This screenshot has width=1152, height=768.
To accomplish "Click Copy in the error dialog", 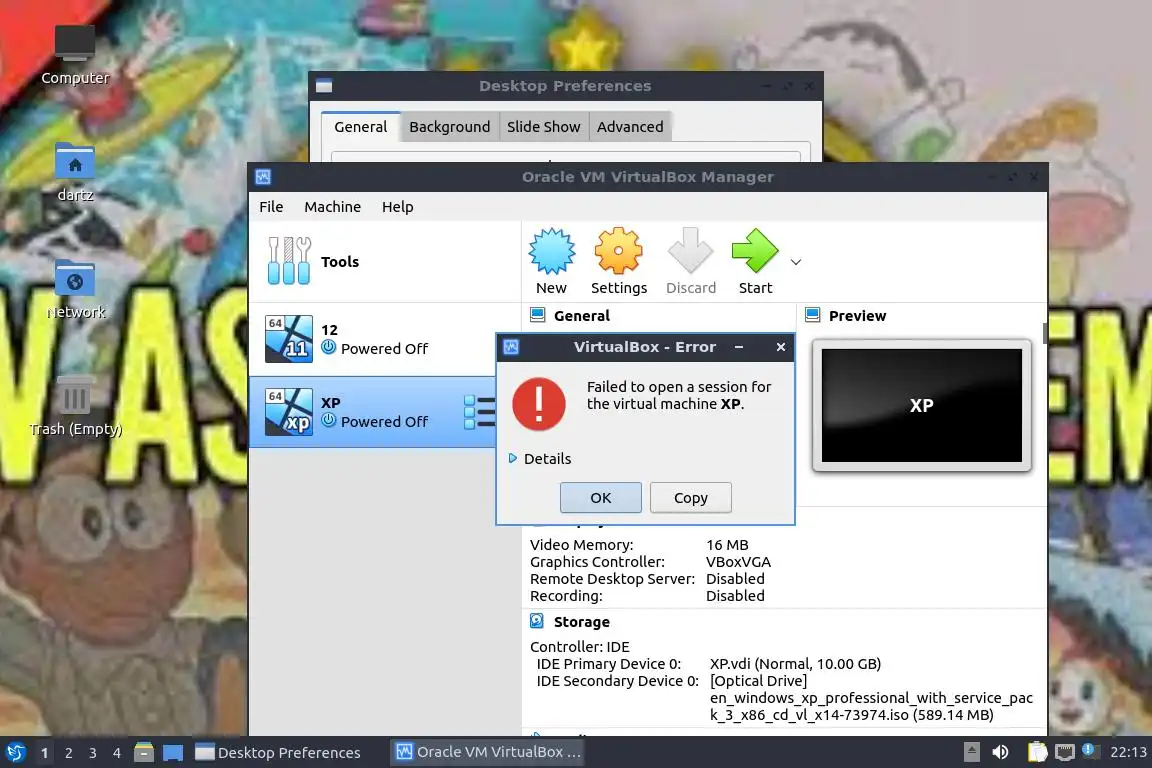I will (x=691, y=498).
